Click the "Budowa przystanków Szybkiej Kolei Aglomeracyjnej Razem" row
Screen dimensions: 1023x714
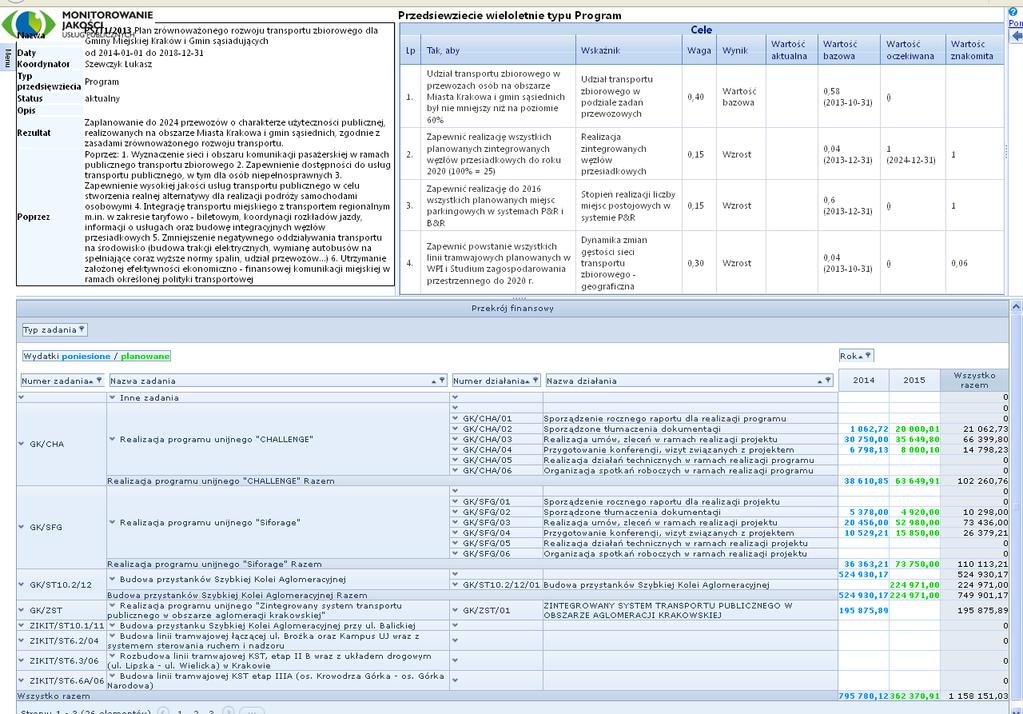coord(237,595)
